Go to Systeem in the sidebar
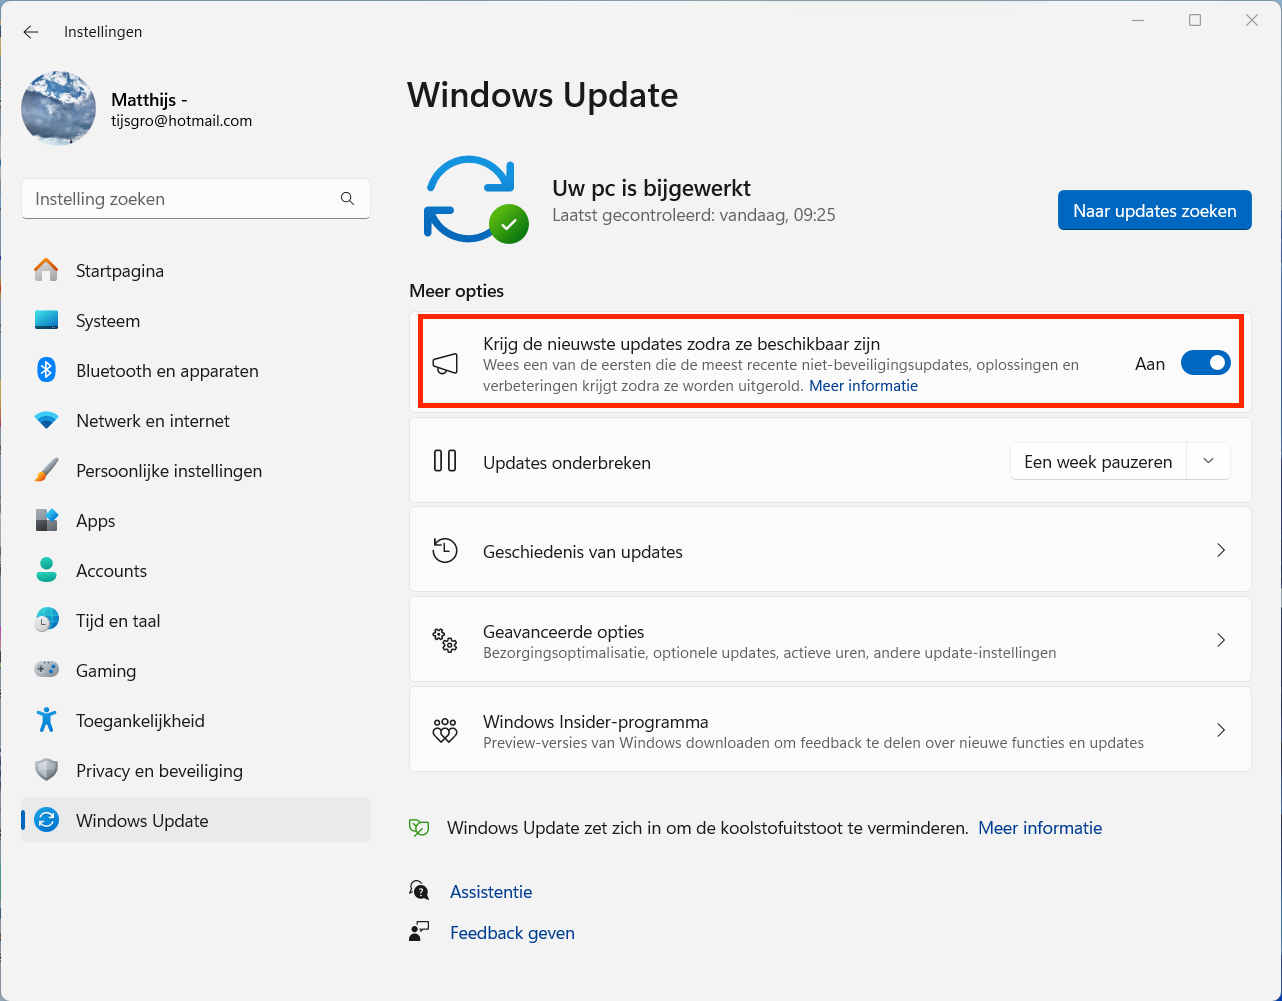 point(108,321)
